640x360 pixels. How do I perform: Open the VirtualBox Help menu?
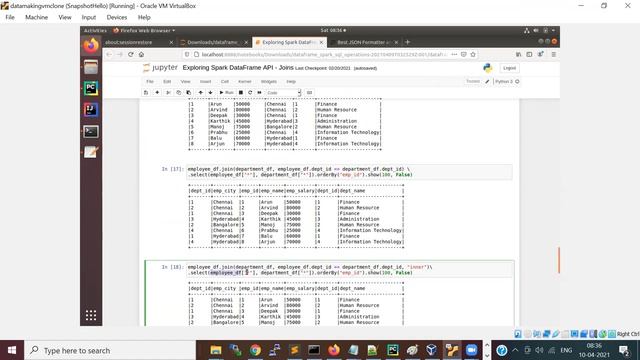point(144,17)
